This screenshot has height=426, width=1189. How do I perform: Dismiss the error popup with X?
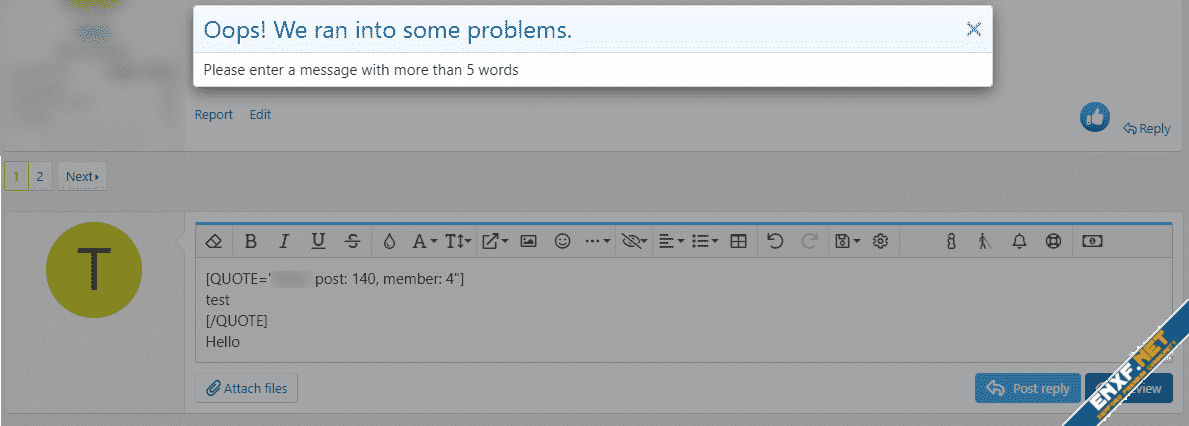[973, 29]
